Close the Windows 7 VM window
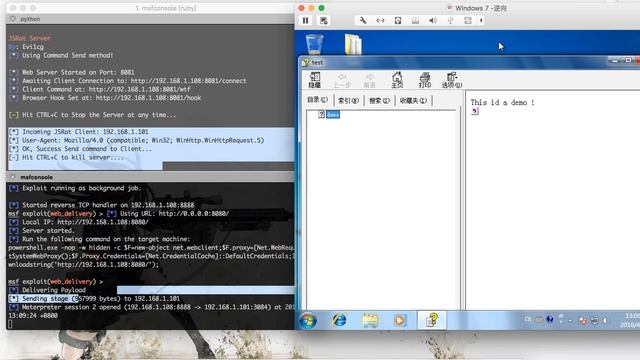 point(301,8)
